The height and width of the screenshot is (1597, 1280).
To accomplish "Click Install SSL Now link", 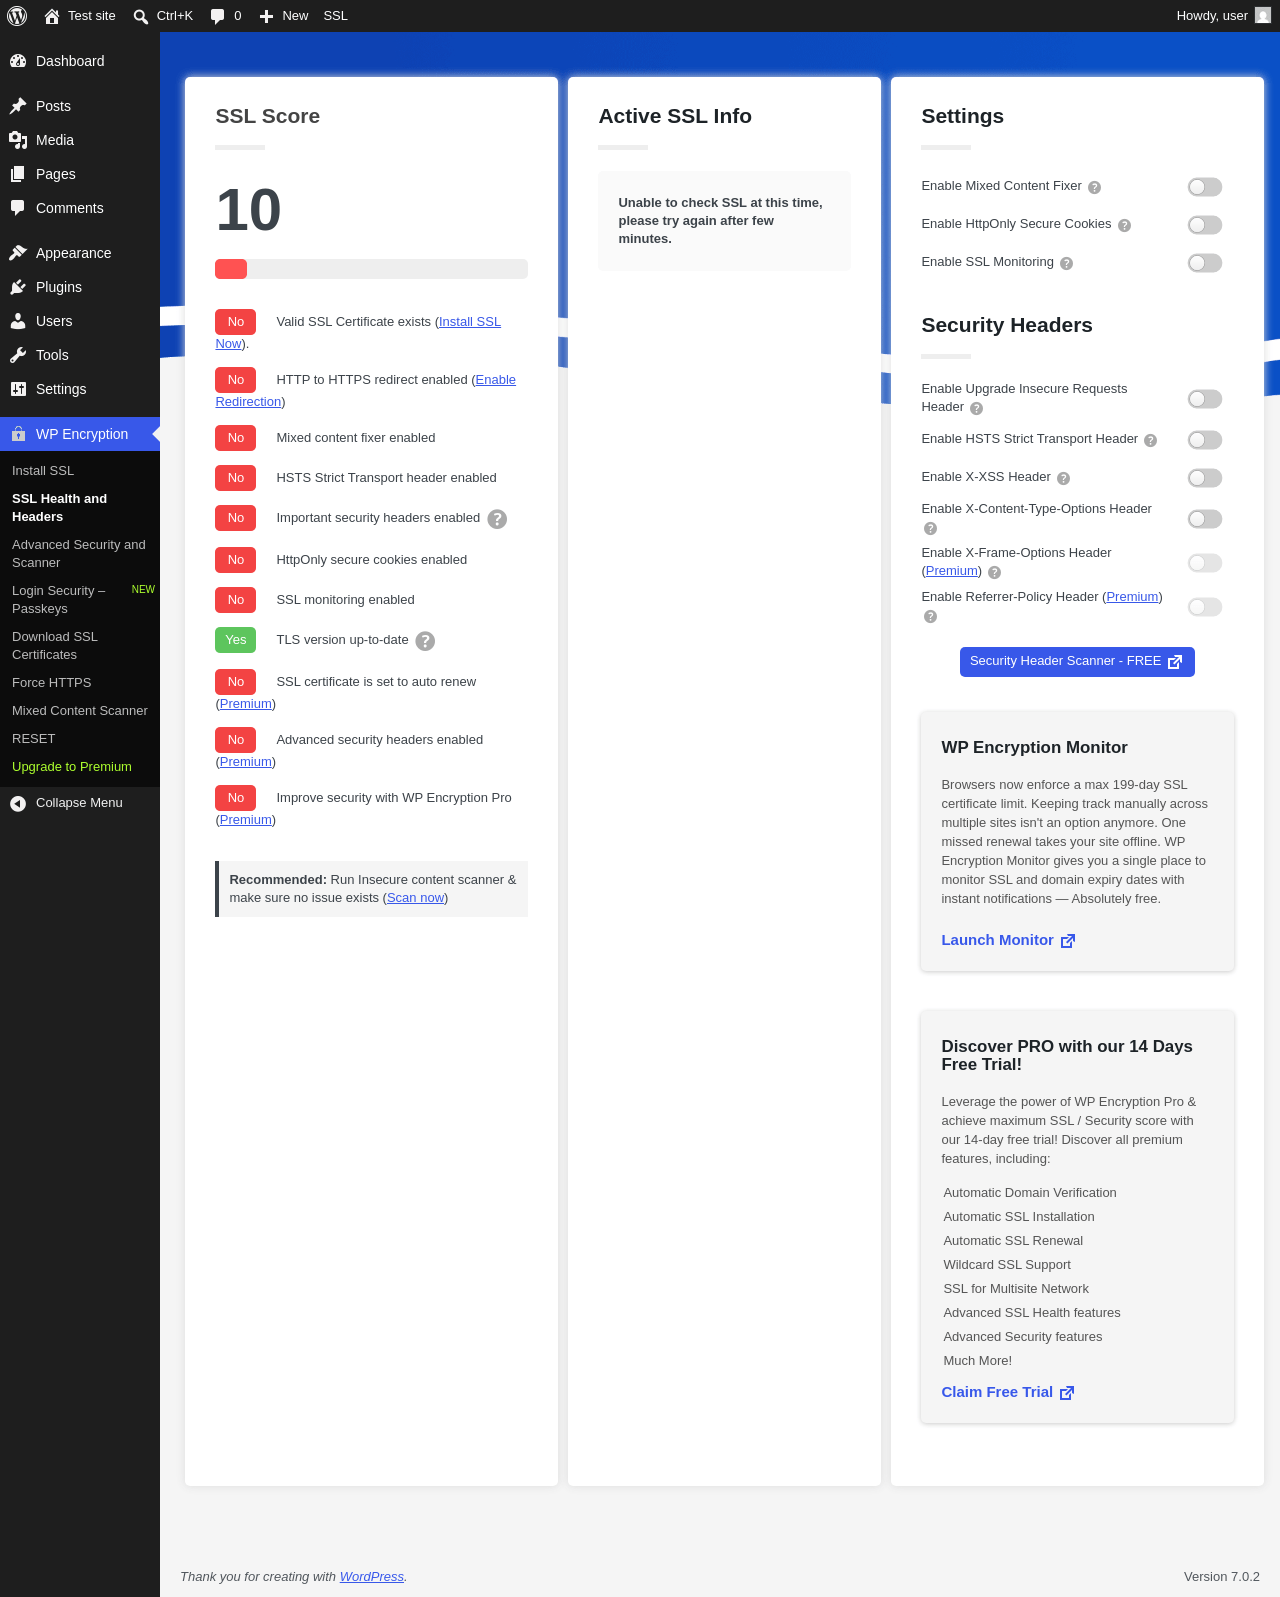I will click(469, 322).
